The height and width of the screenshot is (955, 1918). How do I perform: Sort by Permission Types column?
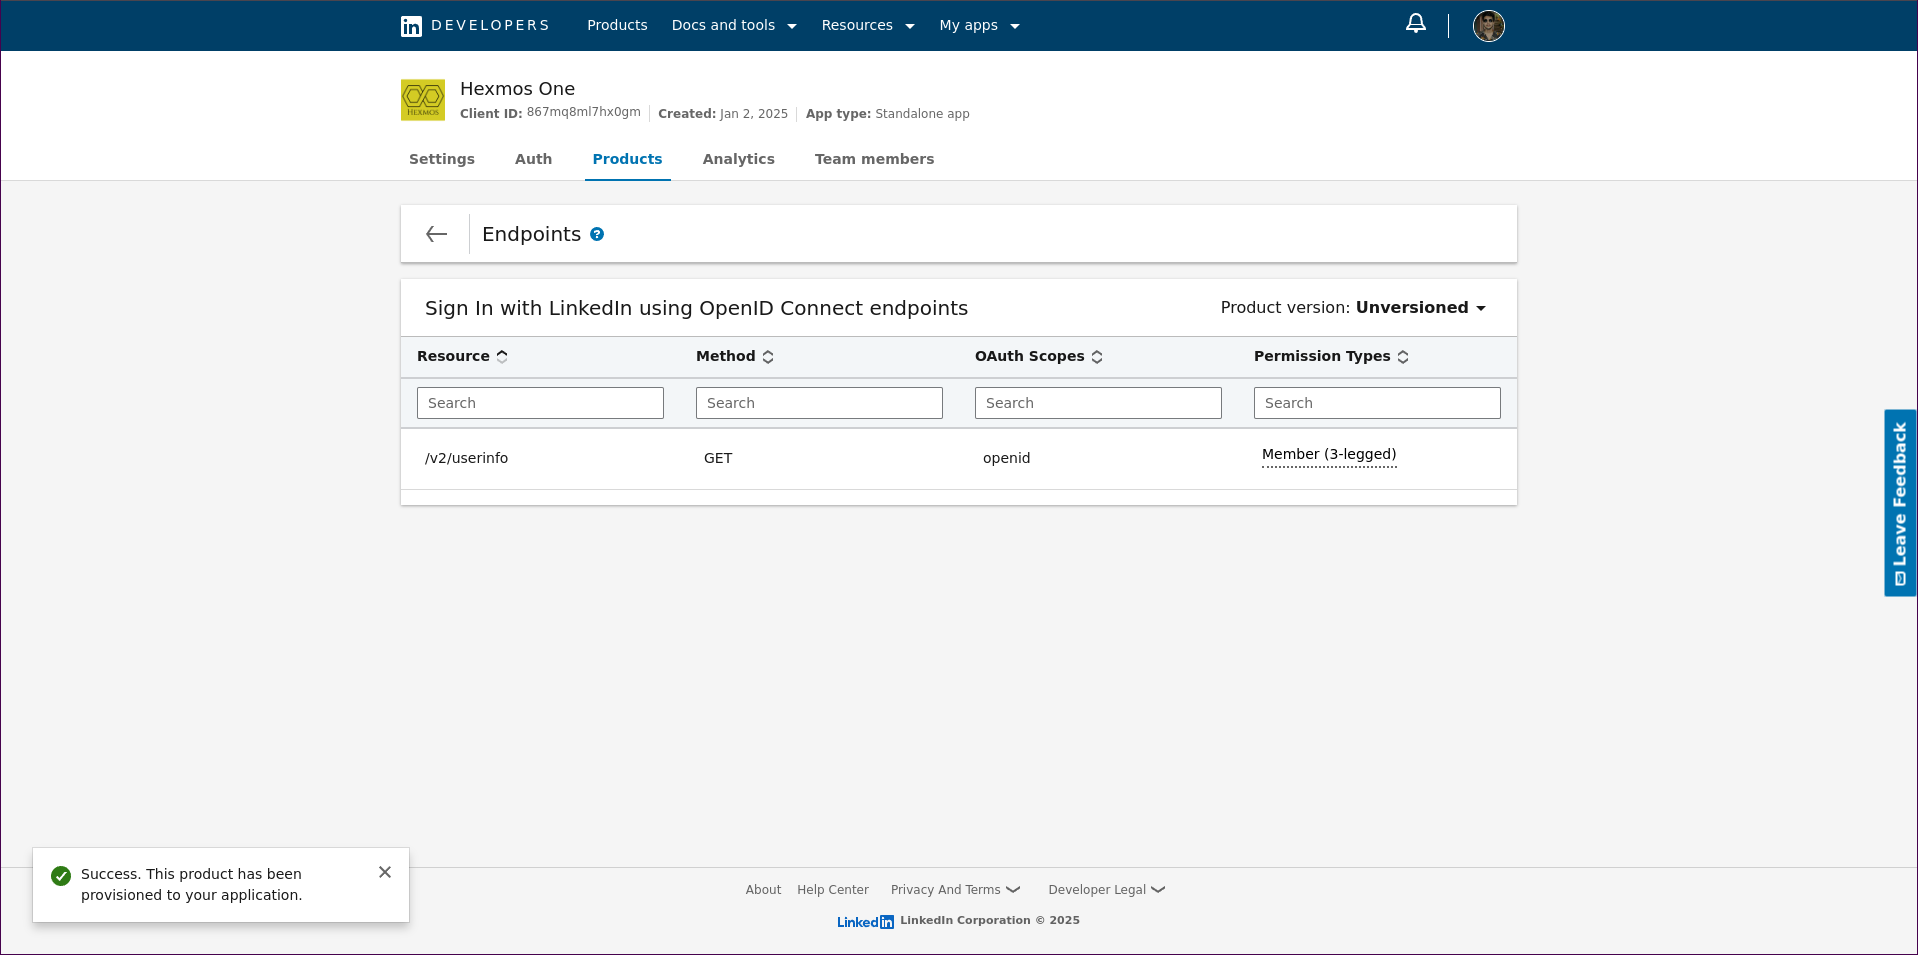coord(1403,357)
